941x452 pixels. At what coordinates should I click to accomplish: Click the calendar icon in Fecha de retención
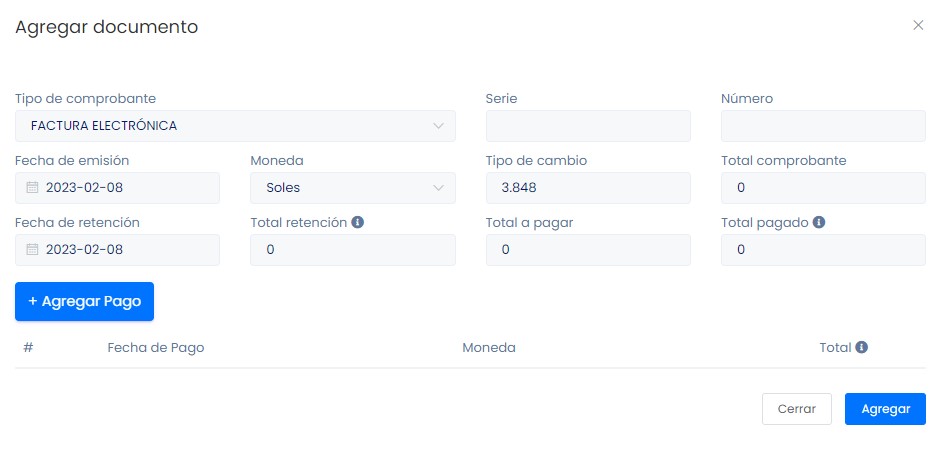[x=32, y=250]
